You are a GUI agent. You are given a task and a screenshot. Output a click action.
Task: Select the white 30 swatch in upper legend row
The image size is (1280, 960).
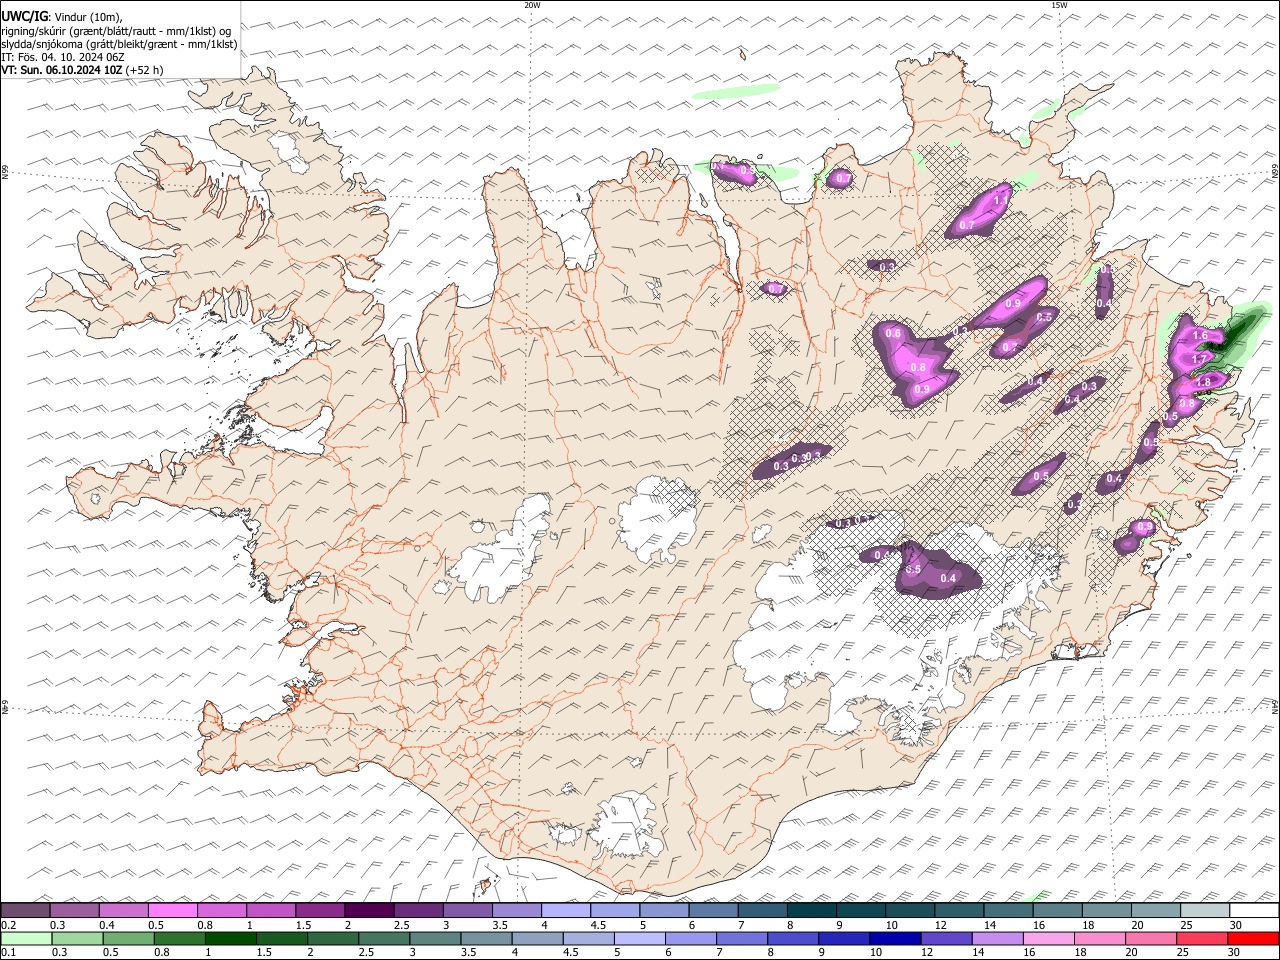(x=1254, y=911)
